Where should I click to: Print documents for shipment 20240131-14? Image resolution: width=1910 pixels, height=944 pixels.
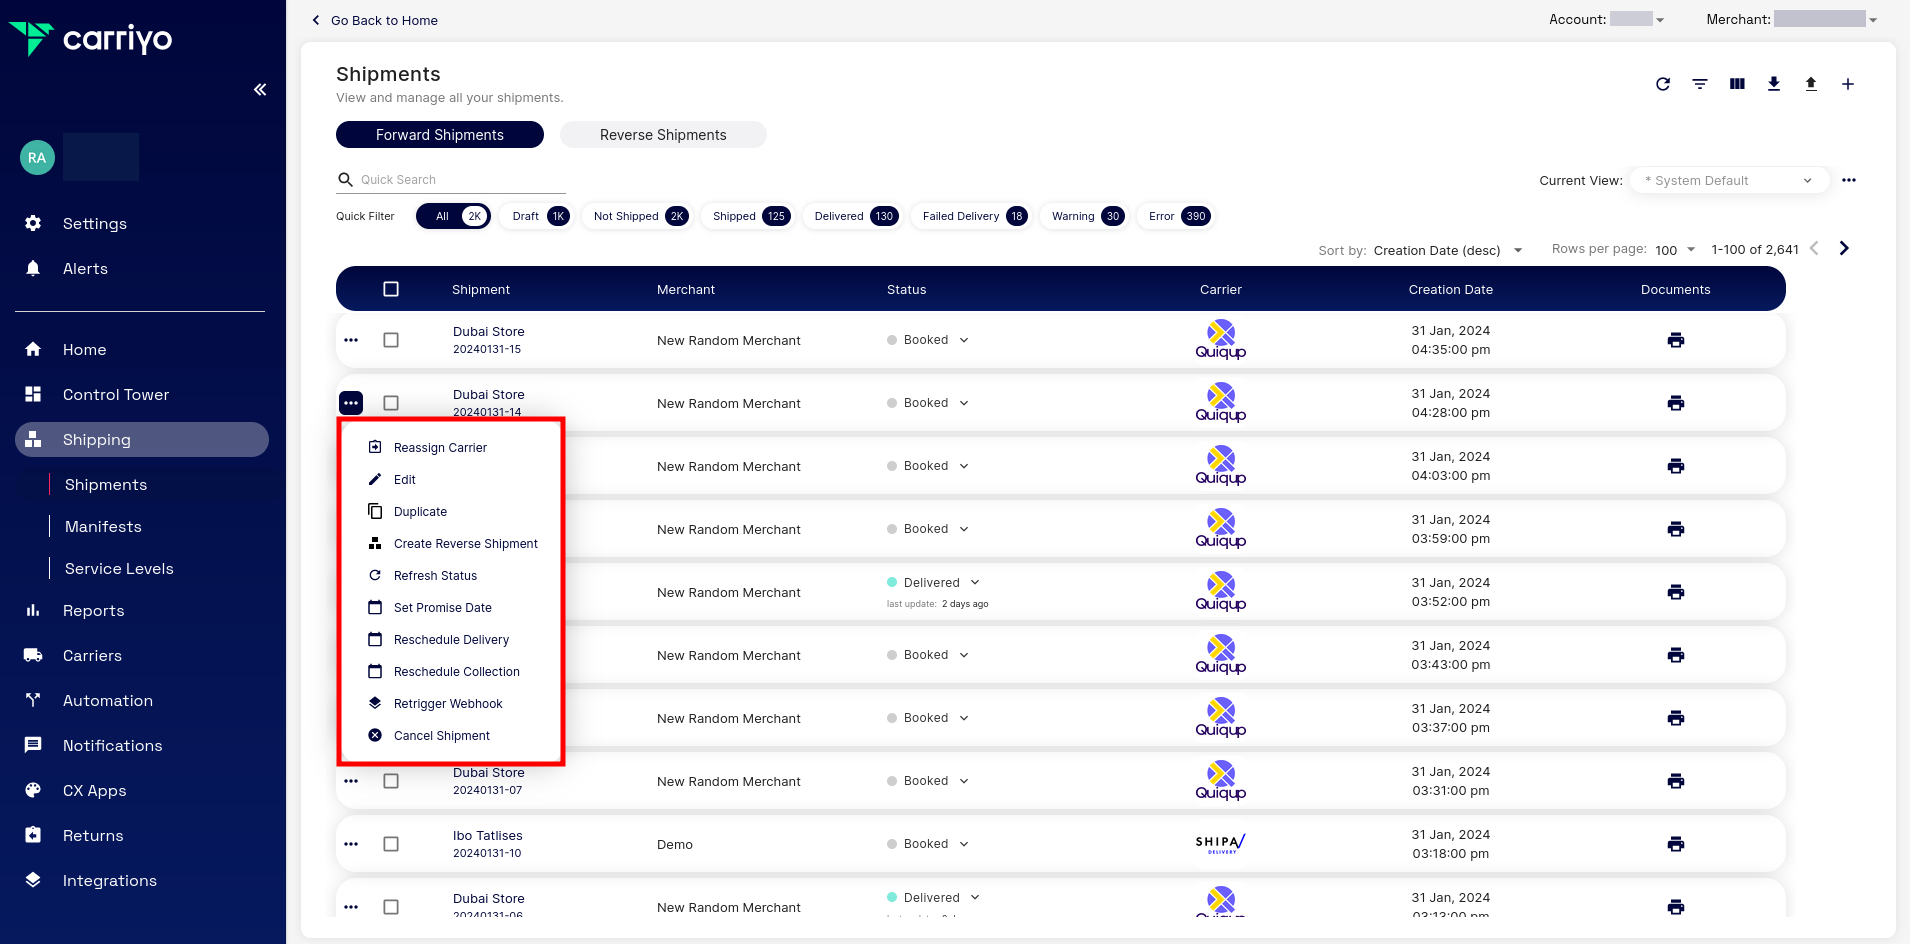point(1676,403)
